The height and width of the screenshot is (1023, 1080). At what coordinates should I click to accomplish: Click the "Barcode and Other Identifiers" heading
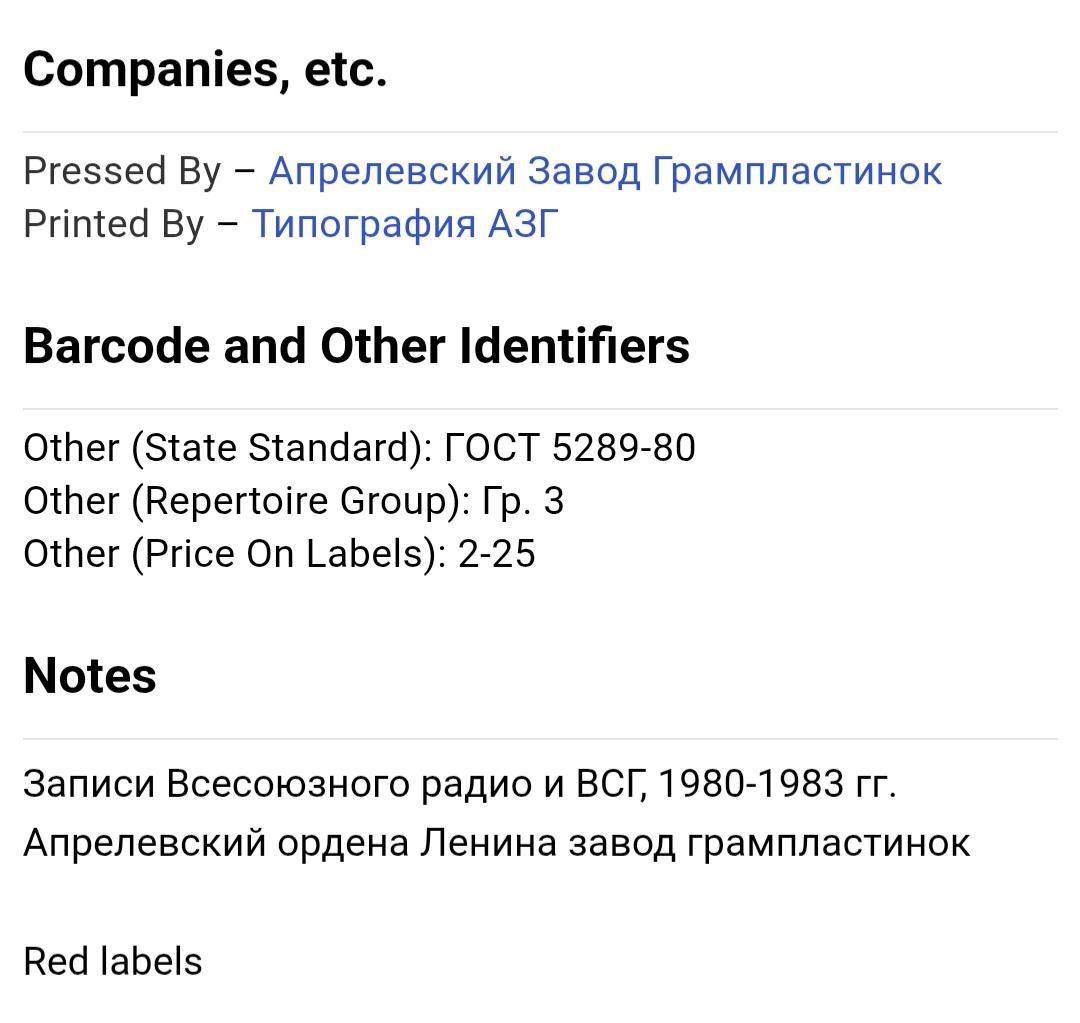click(x=356, y=346)
